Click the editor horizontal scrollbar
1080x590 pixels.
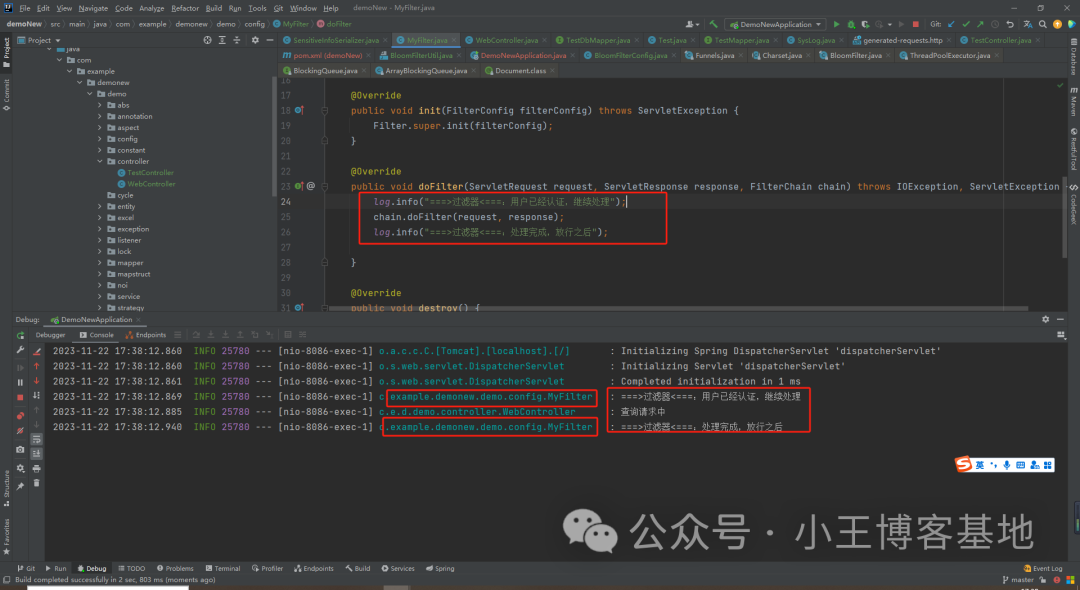click(x=678, y=308)
